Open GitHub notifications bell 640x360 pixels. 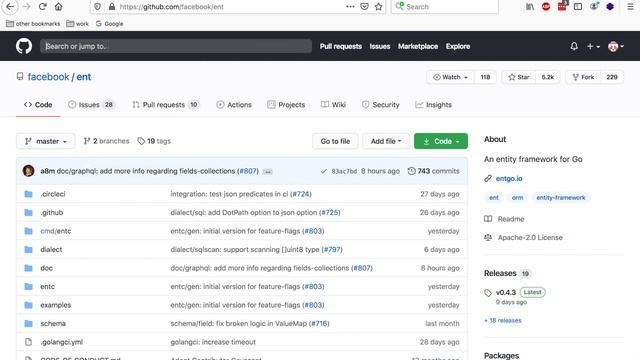point(574,46)
